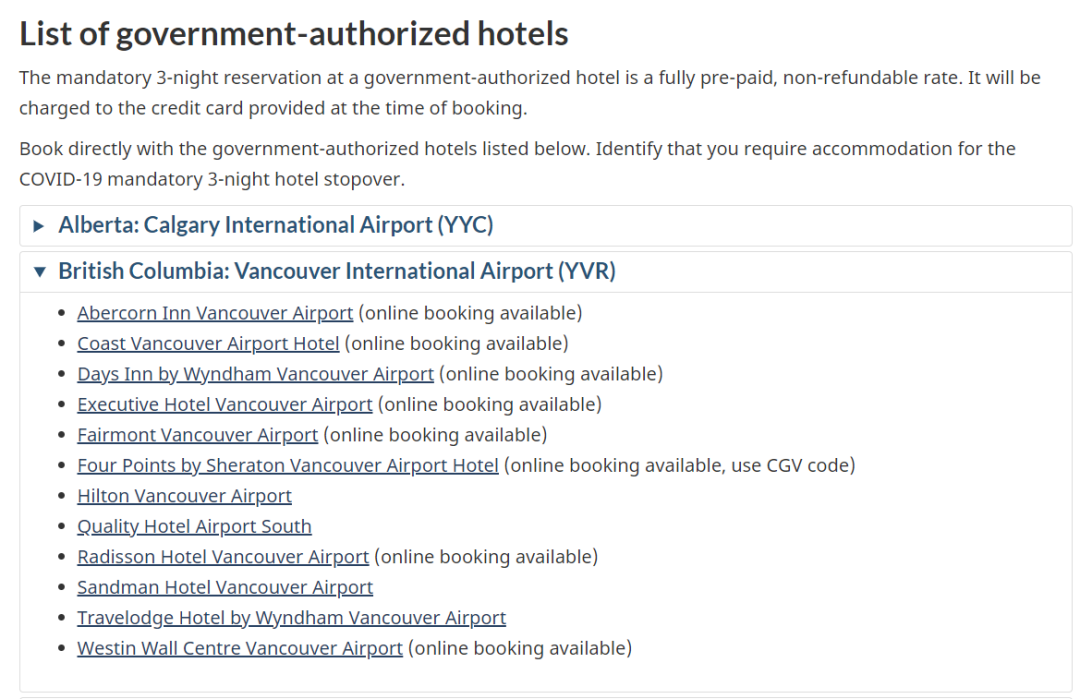The width and height of the screenshot is (1080, 699).
Task: Click the "List of government-authorized hotels" heading
Action: tap(294, 34)
